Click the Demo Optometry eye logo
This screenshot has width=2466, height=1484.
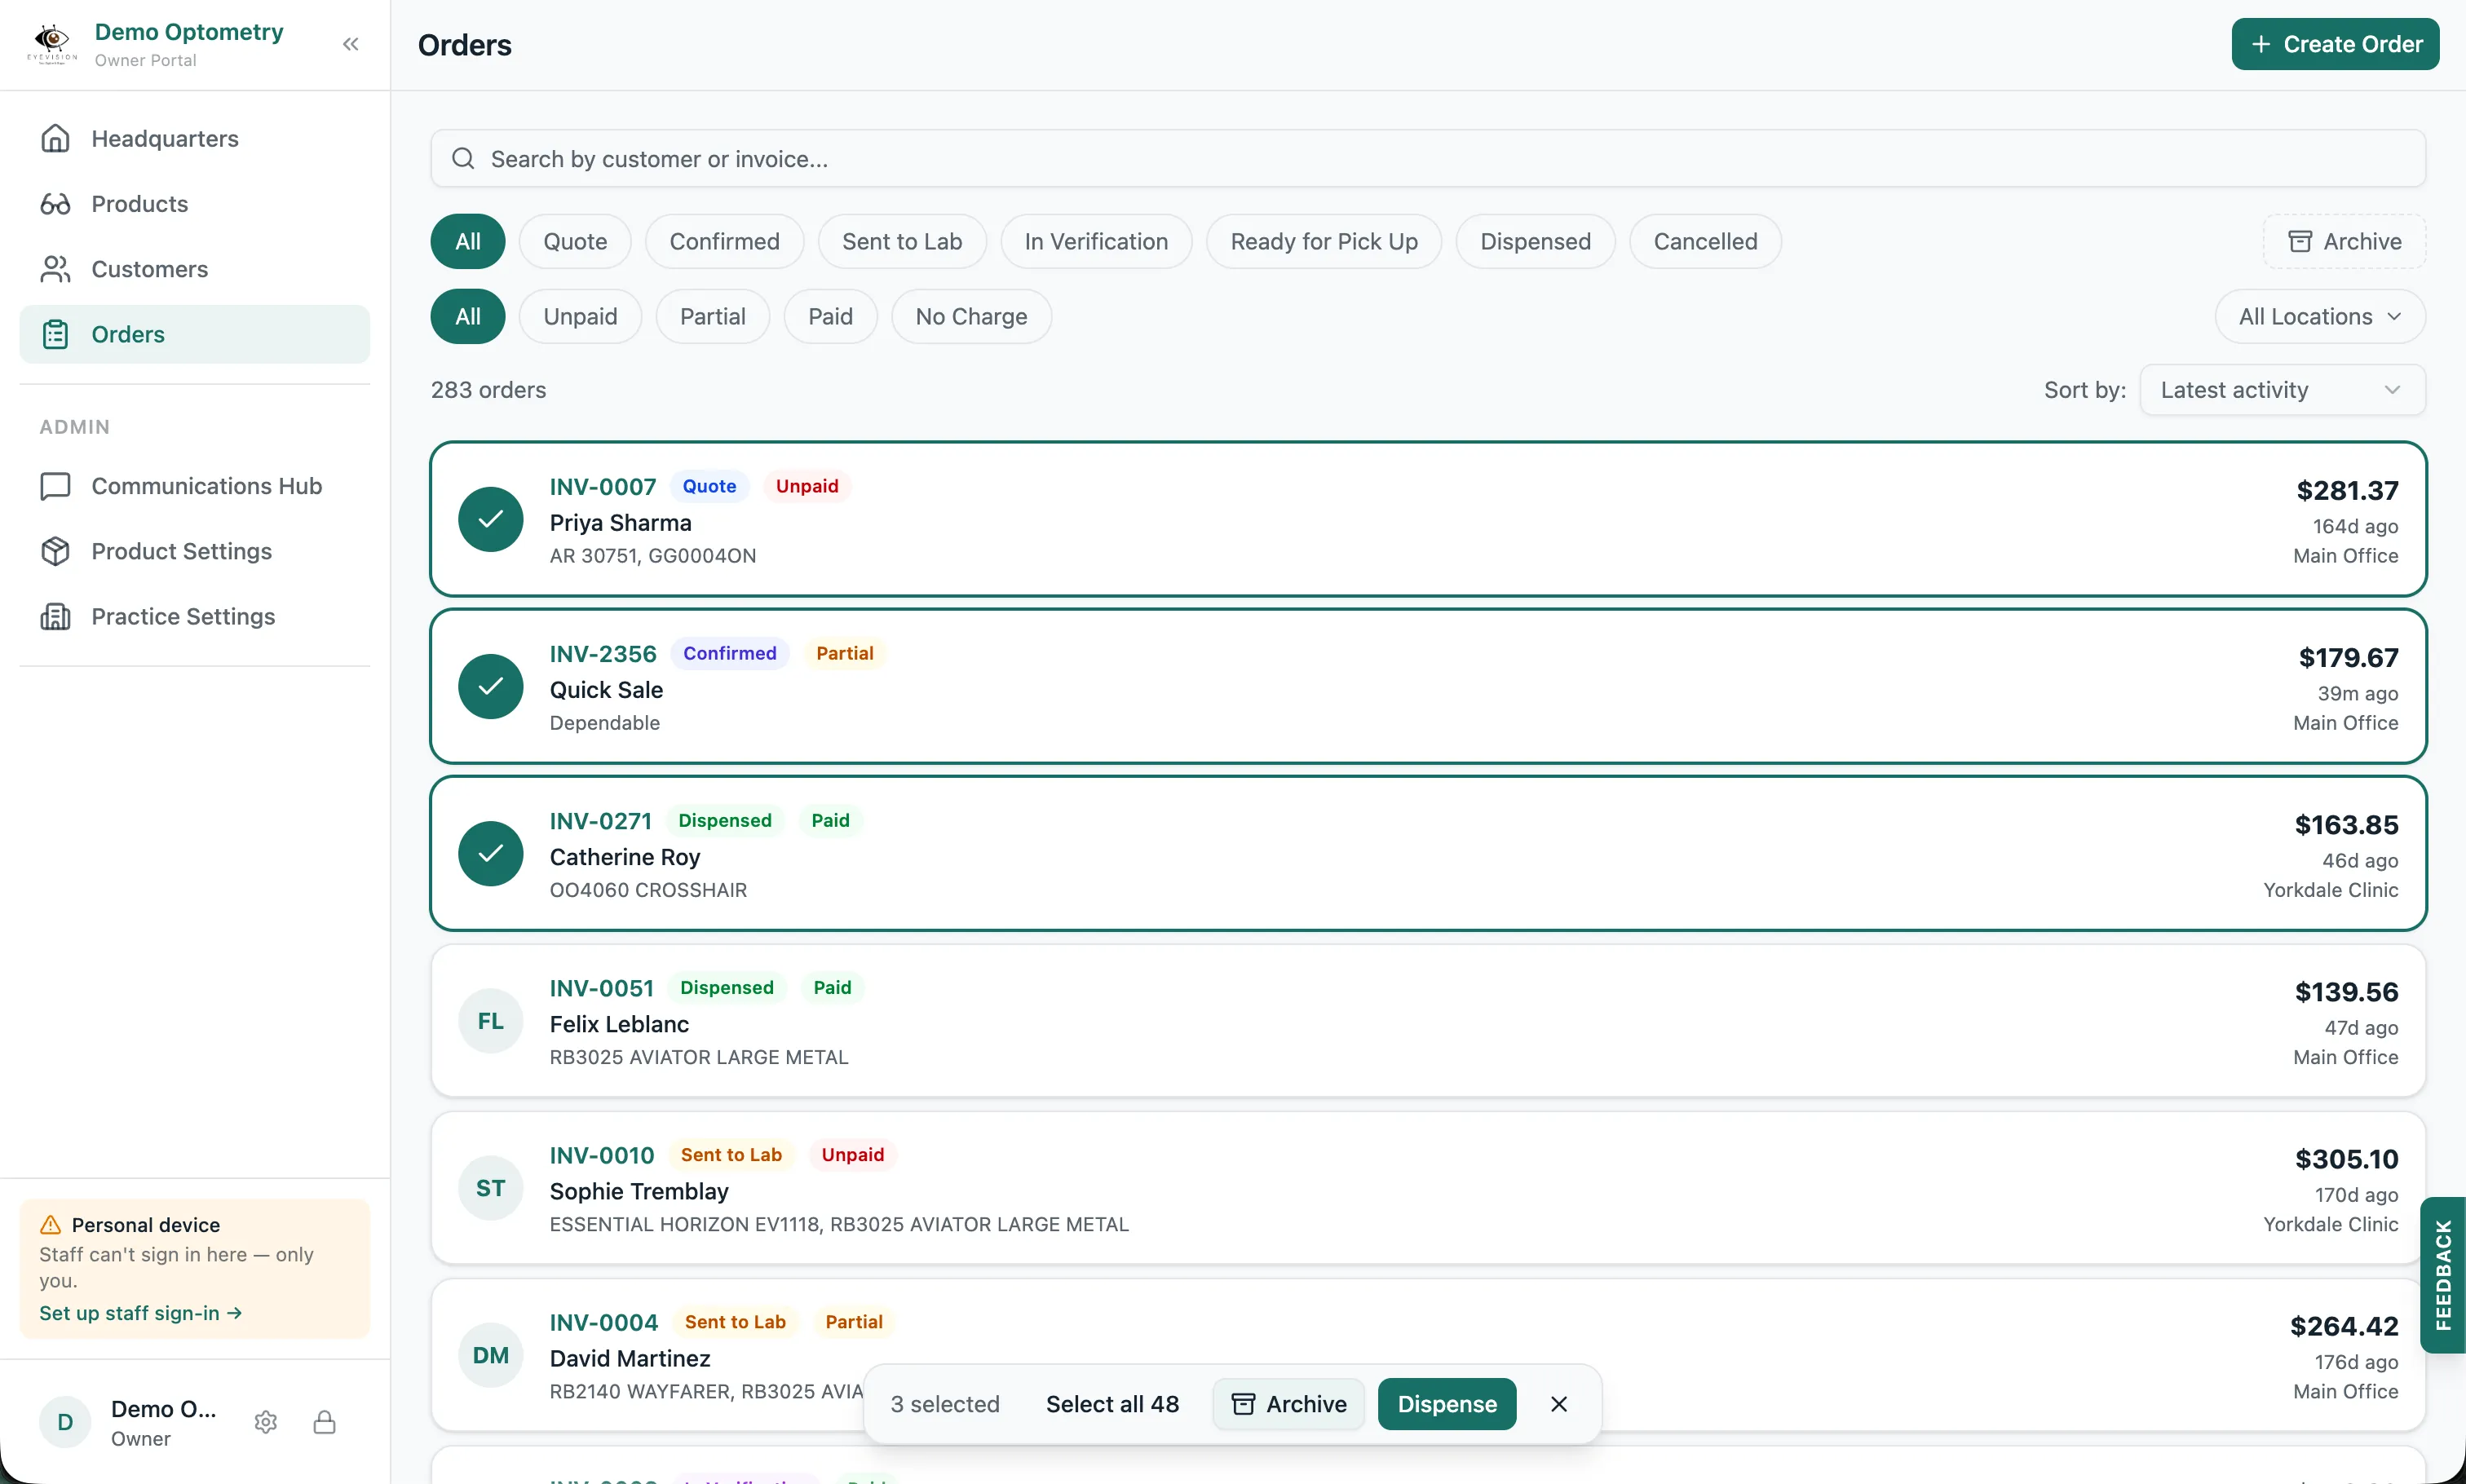point(52,44)
